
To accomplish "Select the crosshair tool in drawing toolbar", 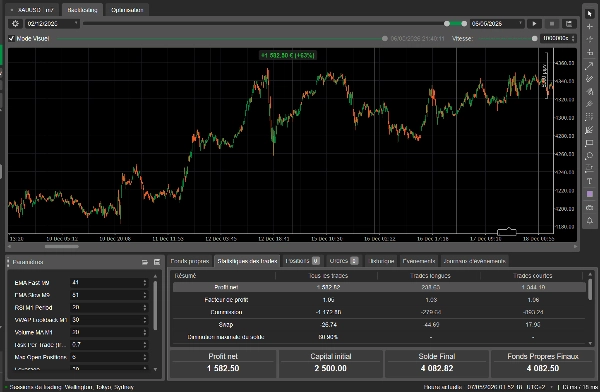I will 589,26.
